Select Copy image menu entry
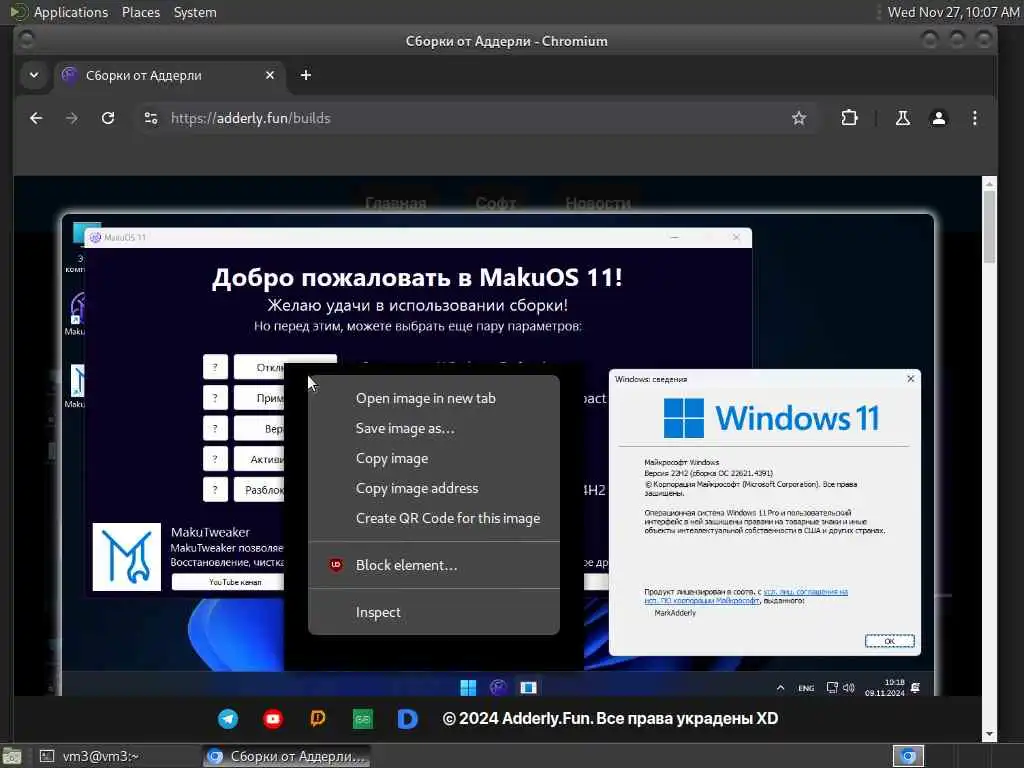The height and width of the screenshot is (768, 1024). 434,458
